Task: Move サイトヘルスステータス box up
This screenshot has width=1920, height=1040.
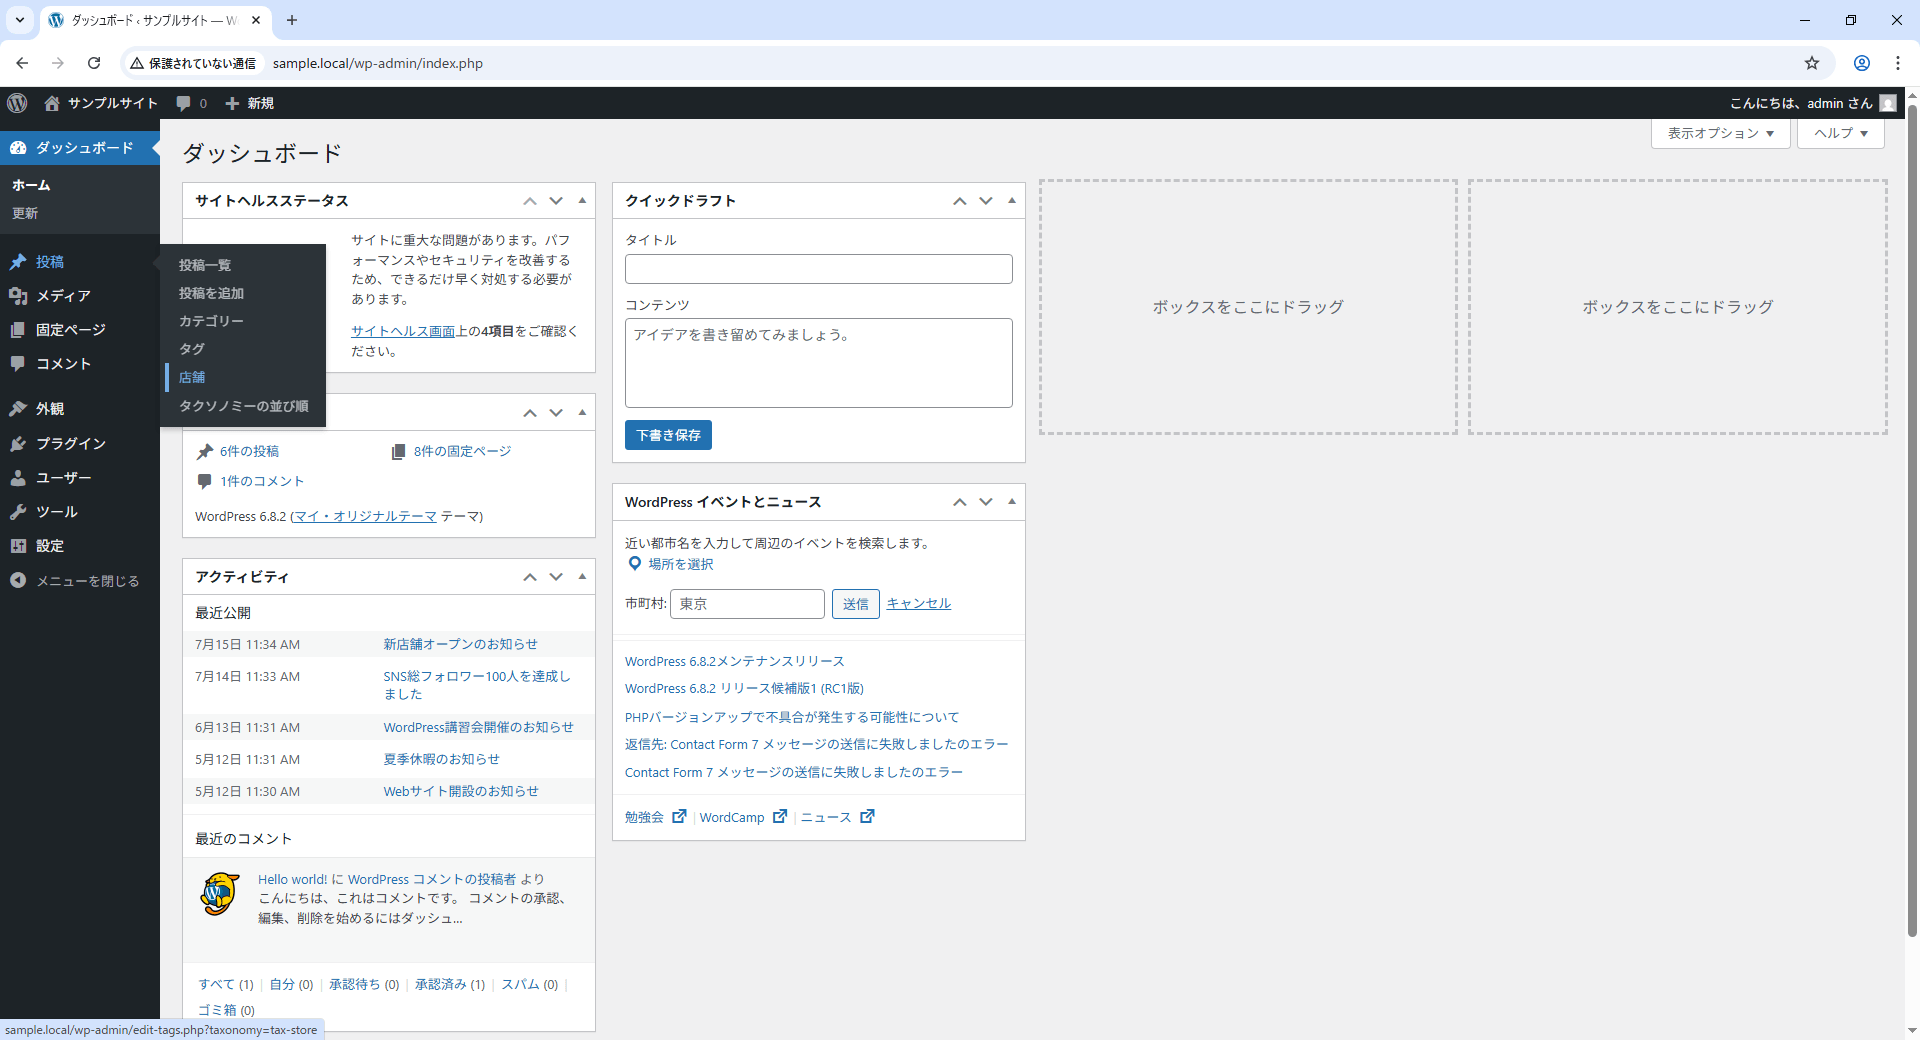Action: (x=530, y=201)
